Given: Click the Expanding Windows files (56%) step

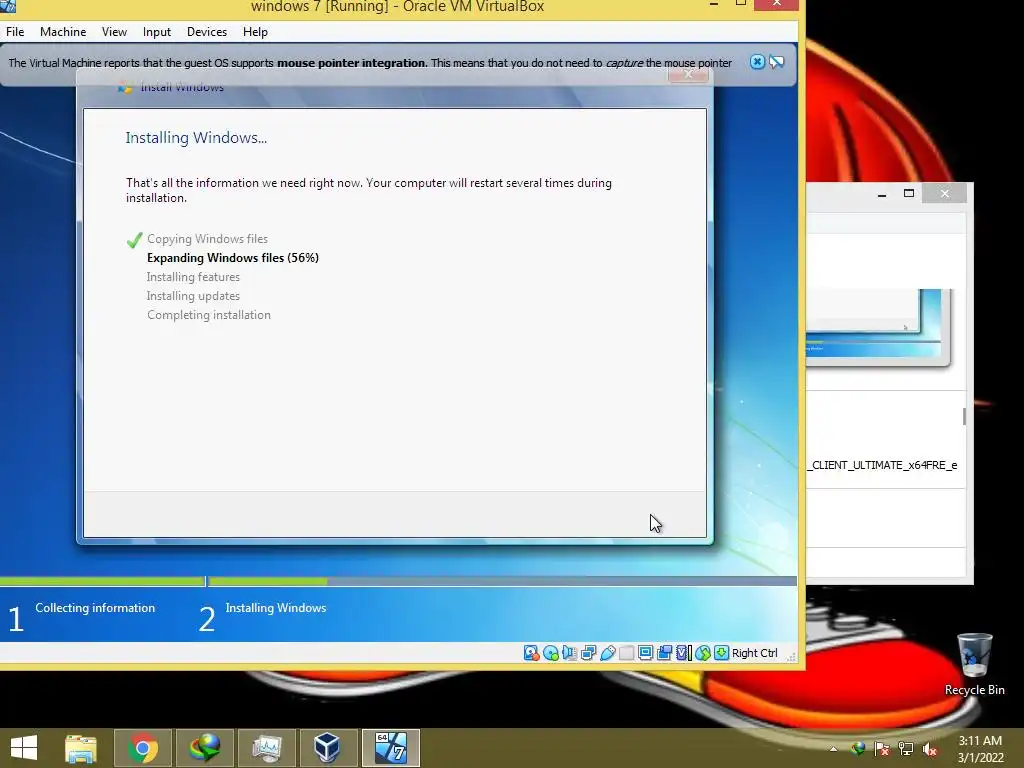Looking at the screenshot, I should [x=232, y=258].
